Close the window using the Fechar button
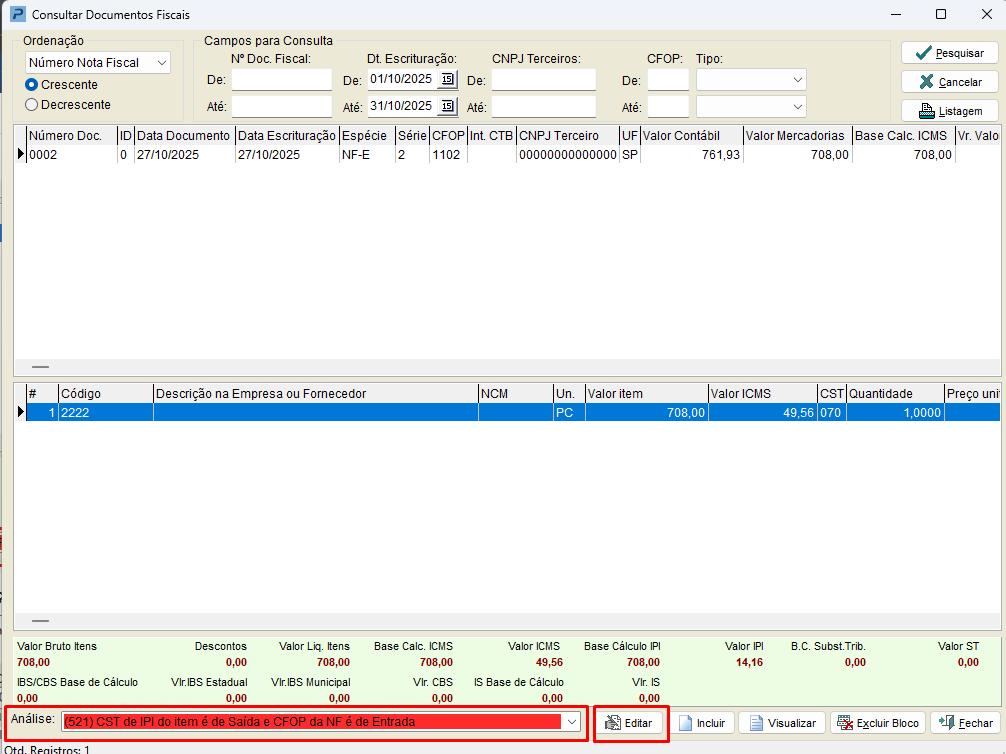The height and width of the screenshot is (754, 1006). pyautogui.click(x=965, y=723)
